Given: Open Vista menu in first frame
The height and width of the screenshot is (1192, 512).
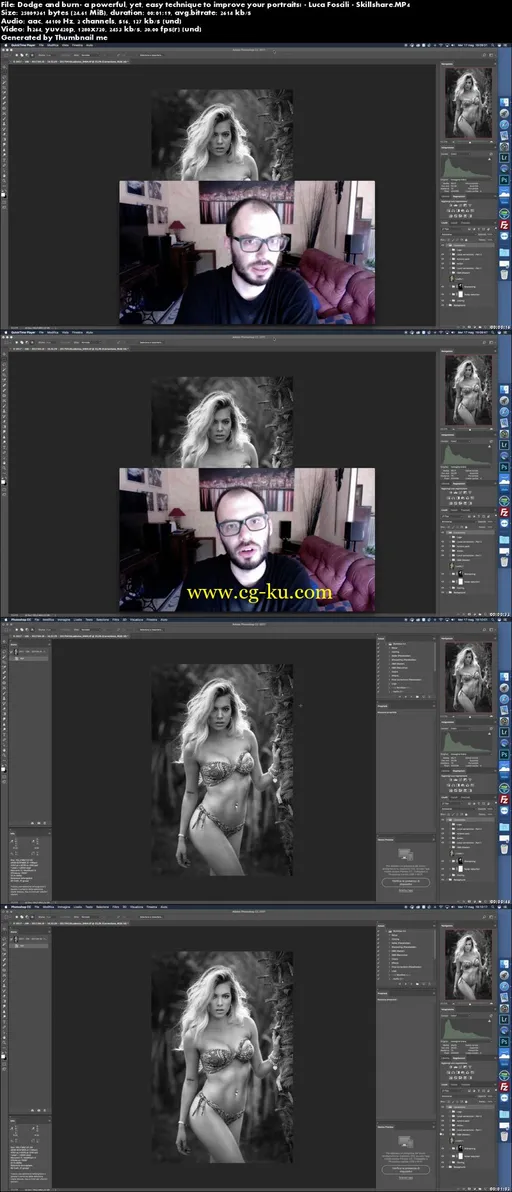Looking at the screenshot, I should coord(65,47).
